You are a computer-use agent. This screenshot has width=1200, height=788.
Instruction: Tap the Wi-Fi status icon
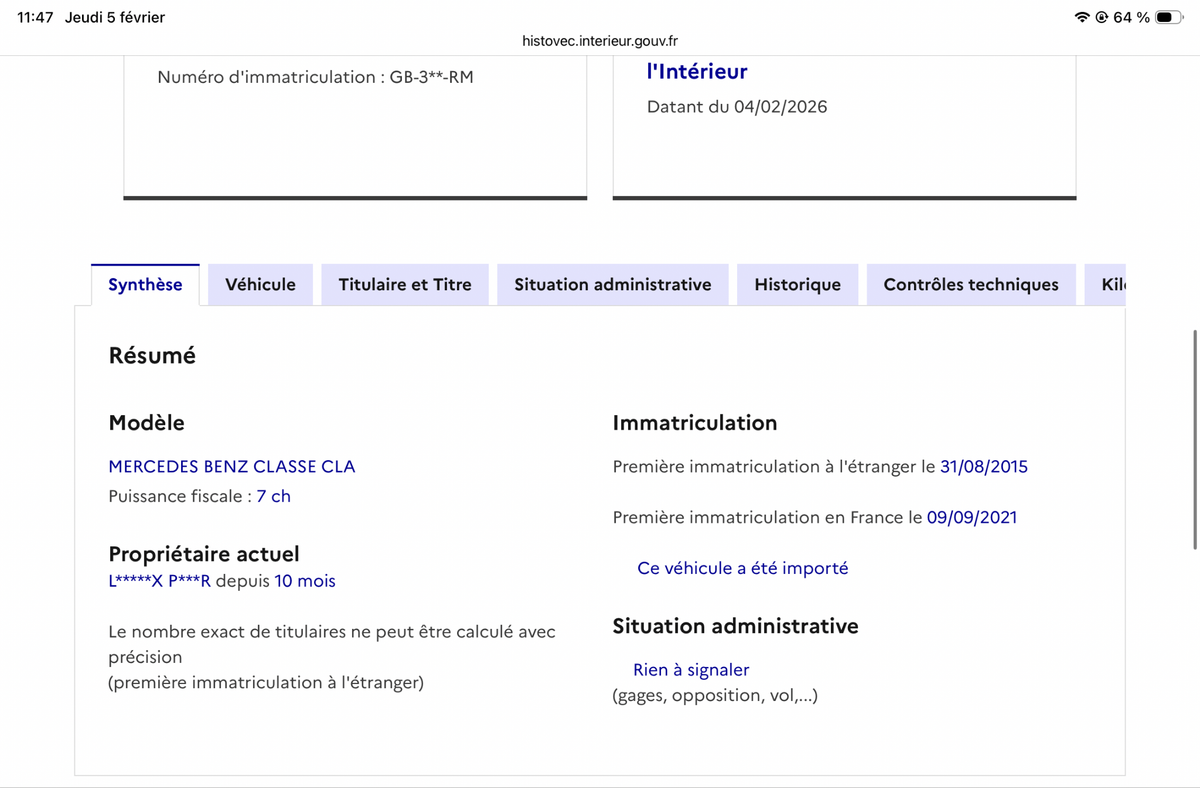pos(1082,17)
